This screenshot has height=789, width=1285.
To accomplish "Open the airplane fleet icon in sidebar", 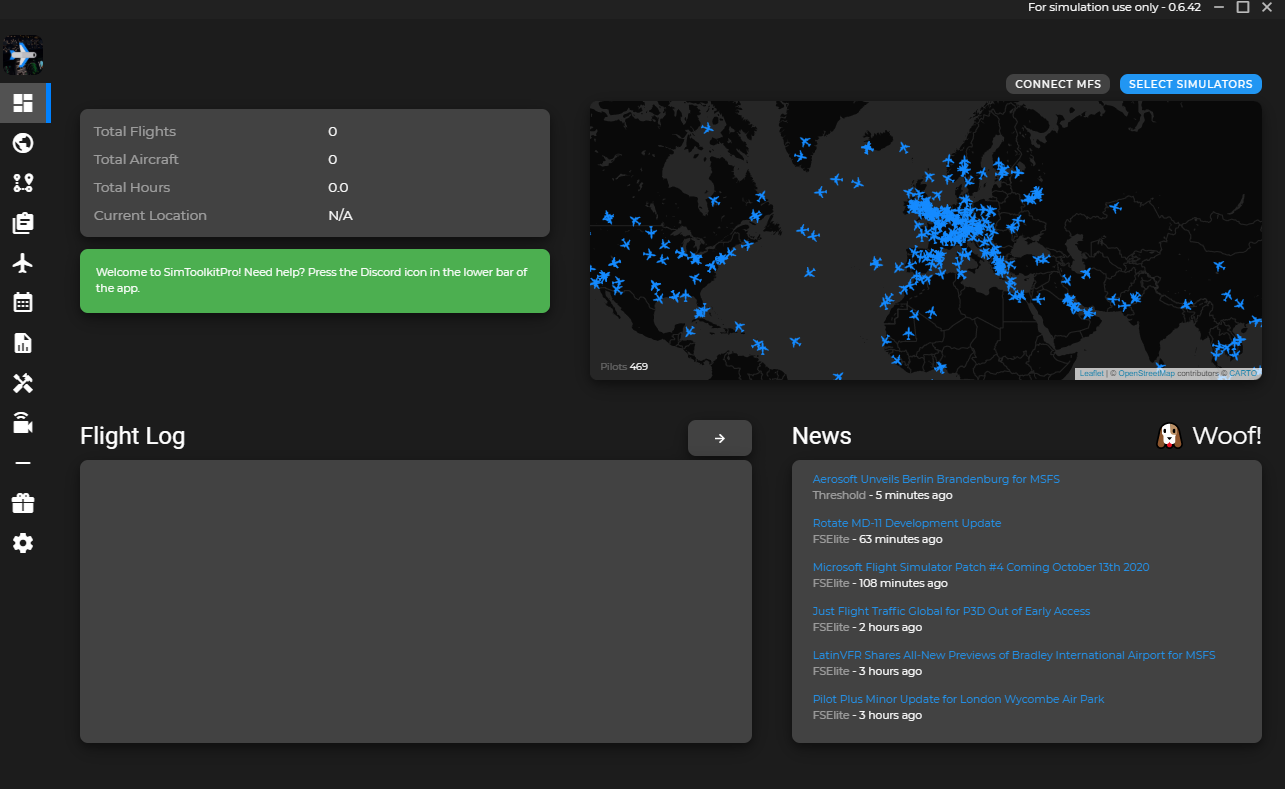I will (x=23, y=263).
